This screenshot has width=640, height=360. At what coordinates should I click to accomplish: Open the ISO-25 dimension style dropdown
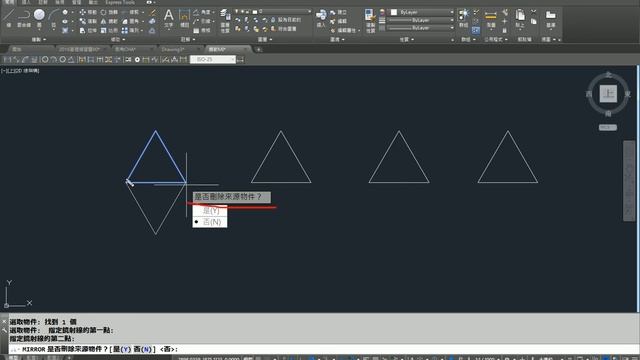pos(213,60)
